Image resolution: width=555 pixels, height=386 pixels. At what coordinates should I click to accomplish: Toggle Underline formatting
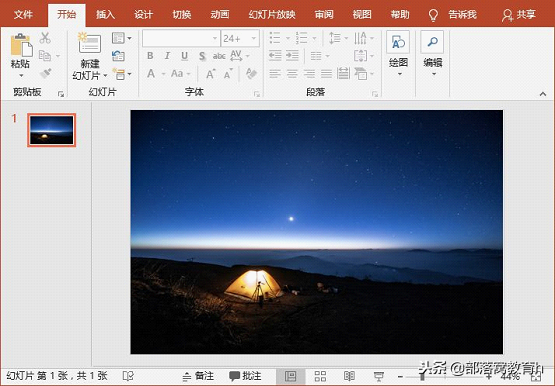184,56
